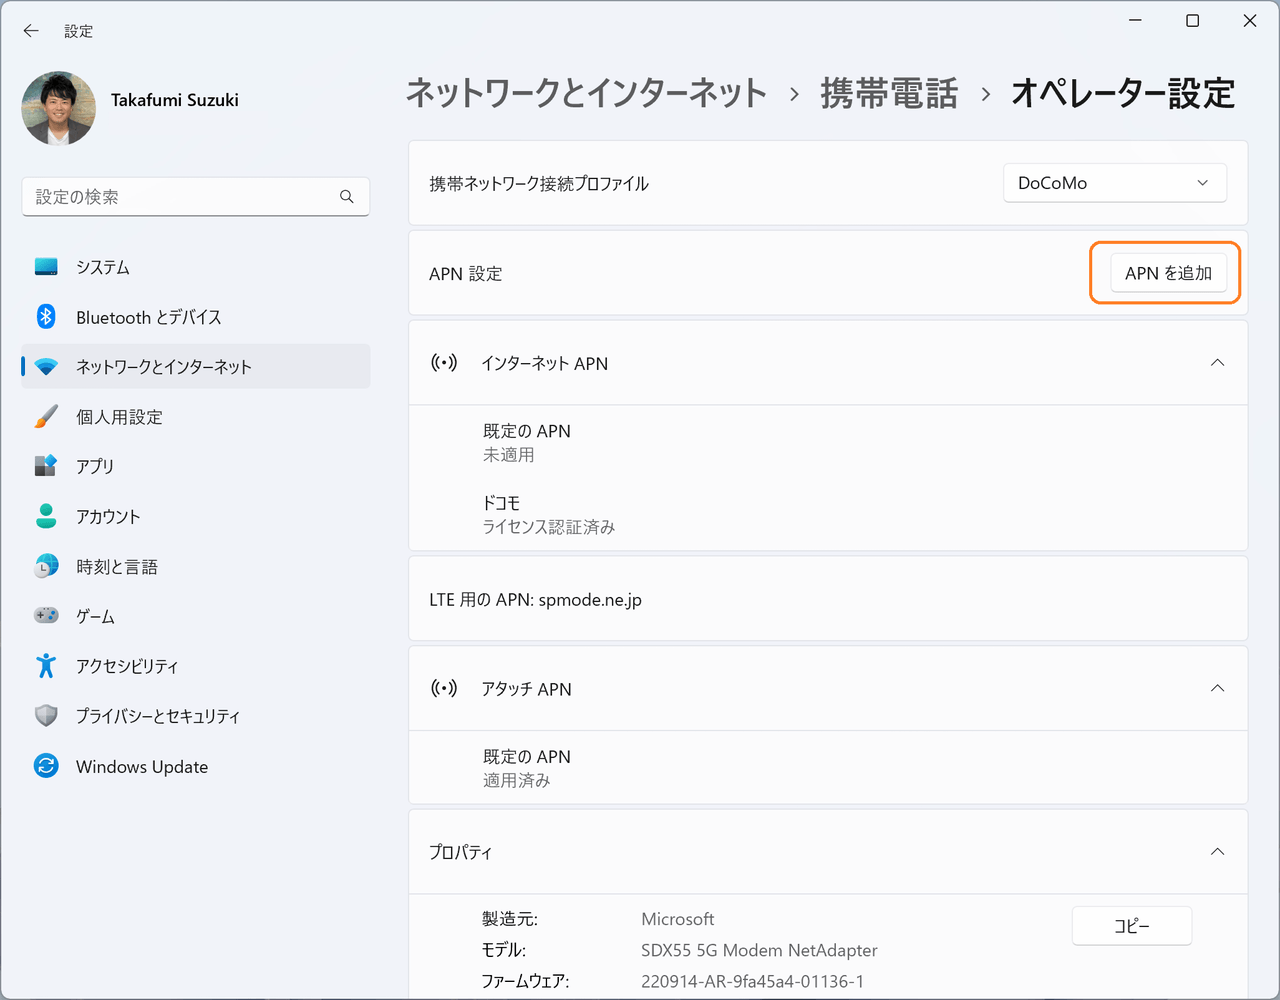Click the Windows Update sync icon
The height and width of the screenshot is (1000, 1280).
[x=46, y=766]
